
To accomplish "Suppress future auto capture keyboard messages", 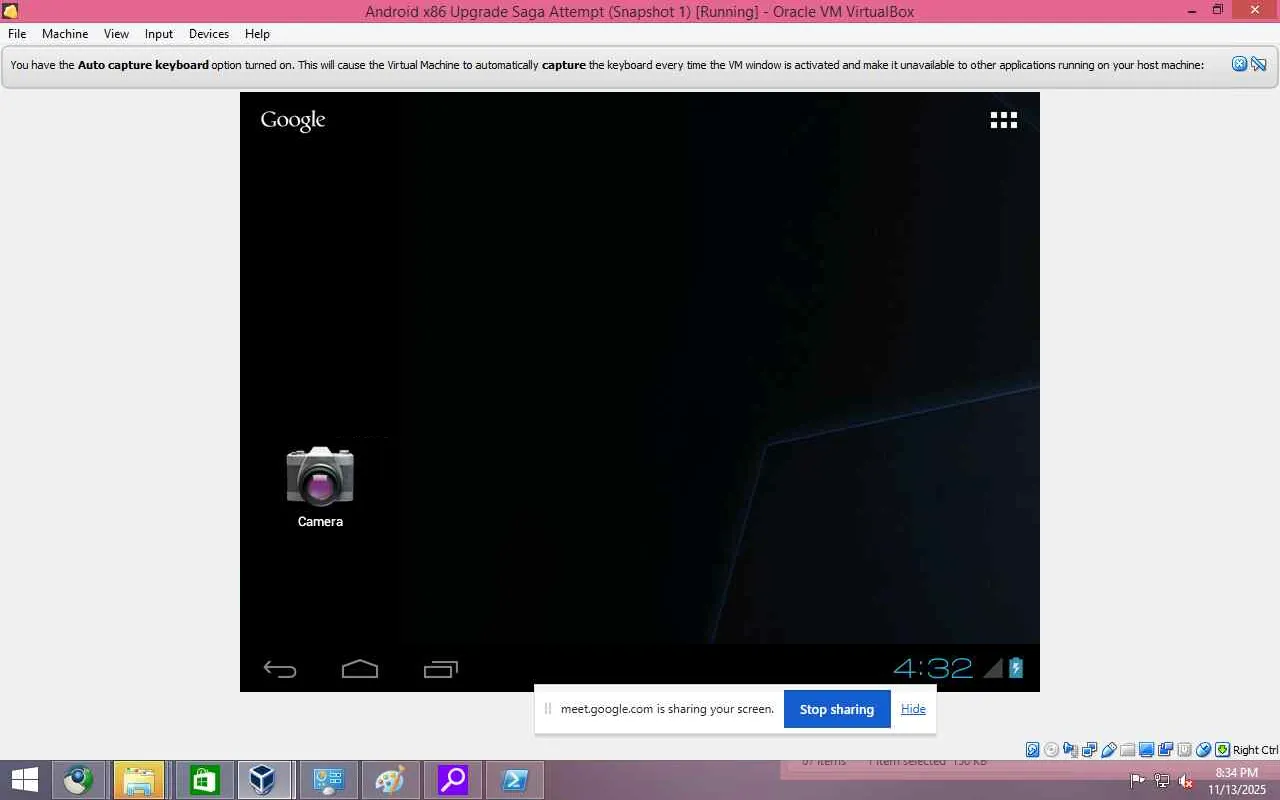I will (x=1259, y=64).
